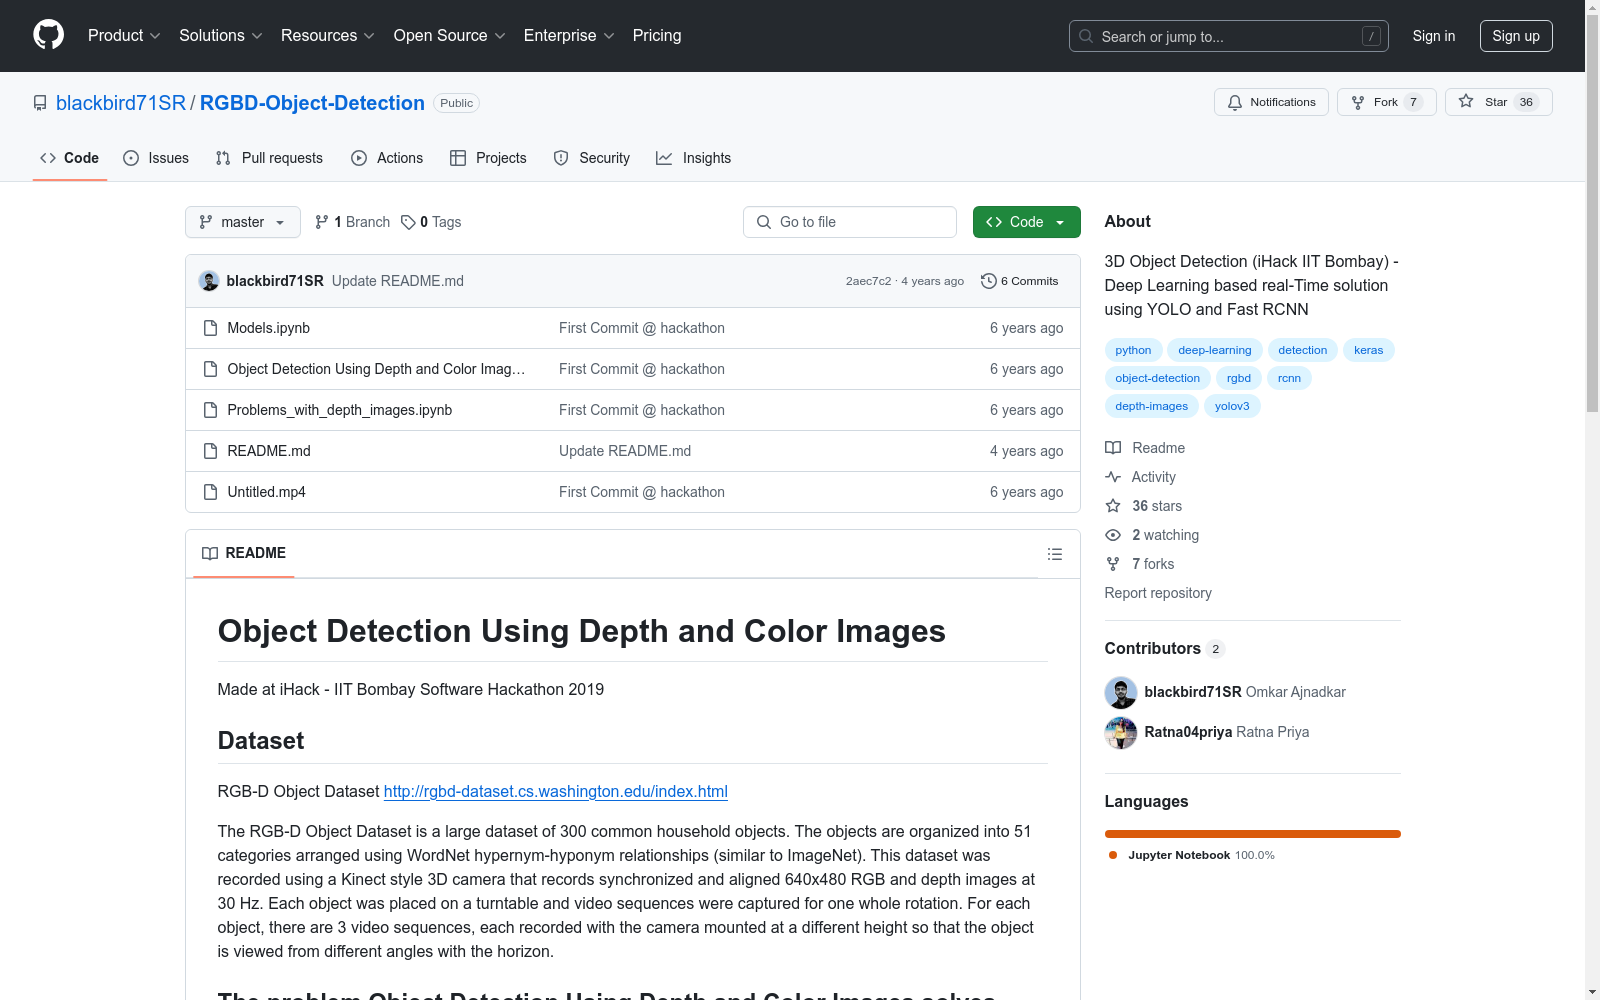This screenshot has width=1600, height=1000.
Task: Click the file icon for Untitled.mp4
Action: pyautogui.click(x=210, y=492)
